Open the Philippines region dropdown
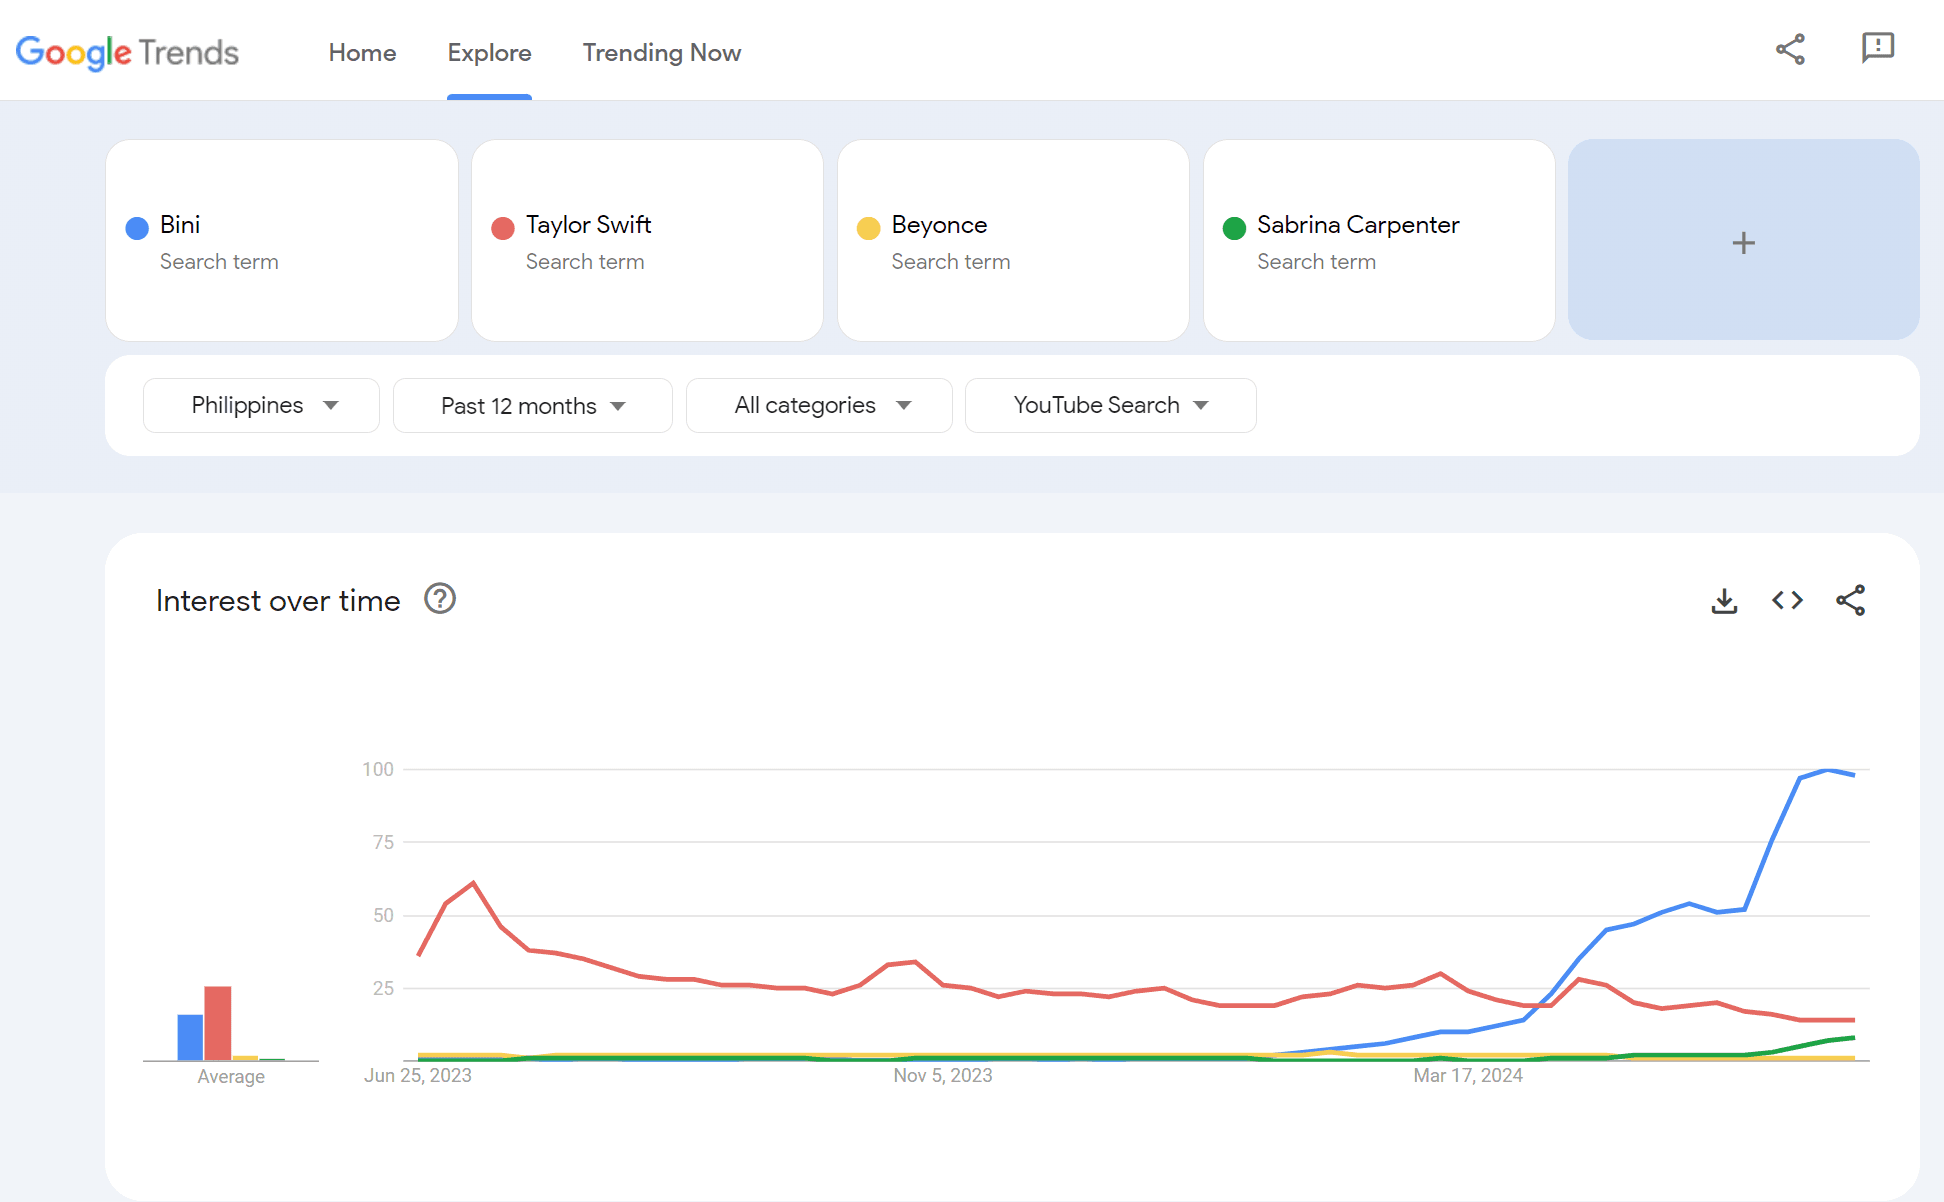Screen dimensions: 1944x1202 [261, 405]
